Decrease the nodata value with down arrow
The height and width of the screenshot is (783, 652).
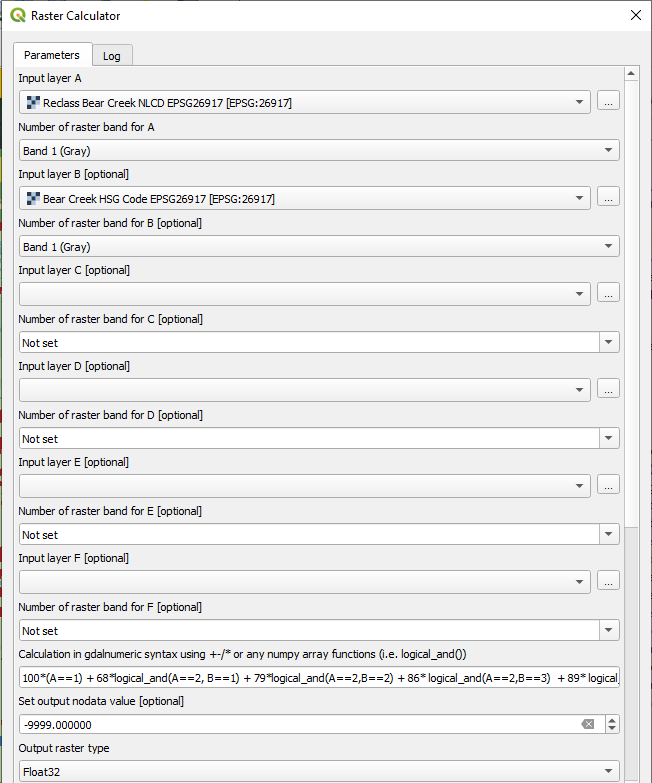tap(612, 730)
